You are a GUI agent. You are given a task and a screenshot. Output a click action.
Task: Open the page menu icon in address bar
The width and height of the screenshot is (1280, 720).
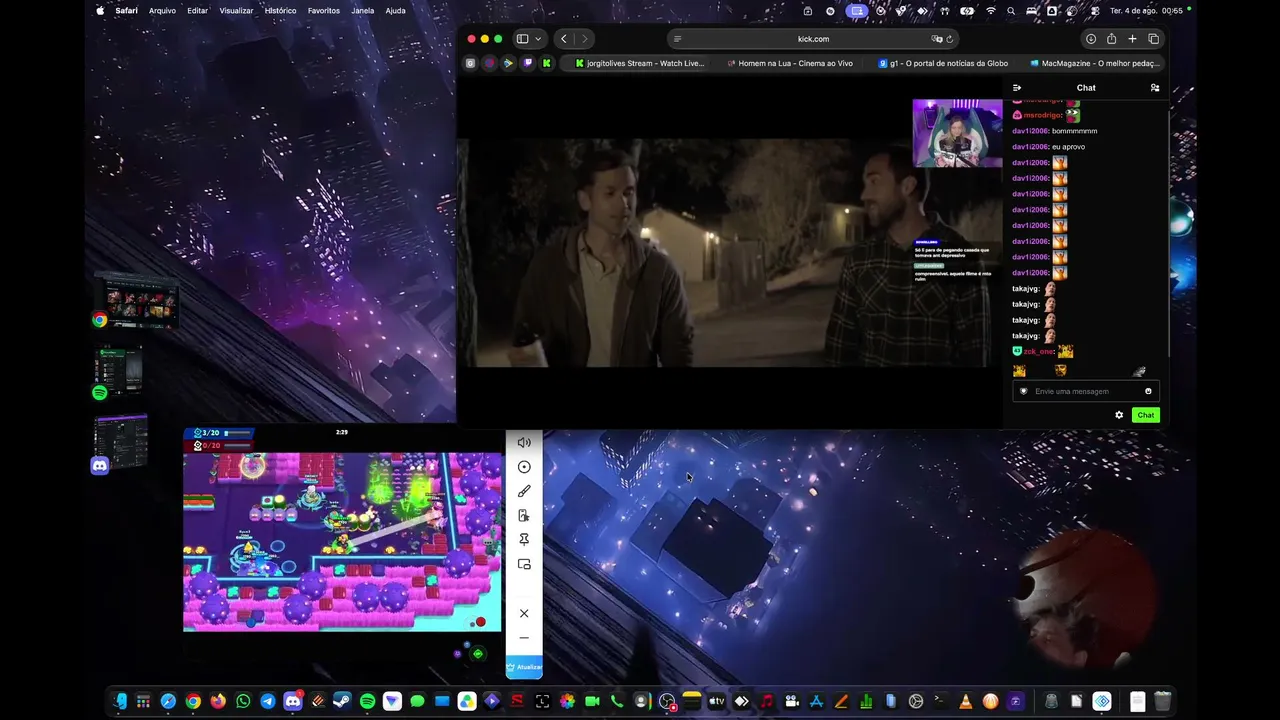click(678, 39)
